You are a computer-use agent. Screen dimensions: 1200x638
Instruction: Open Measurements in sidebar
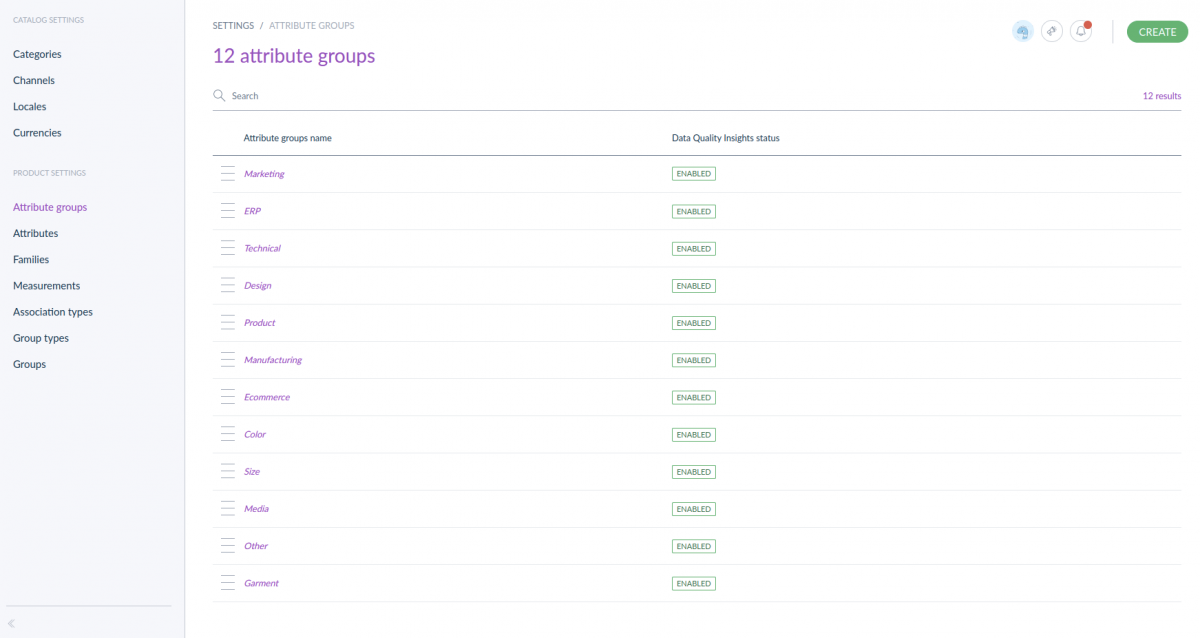point(47,285)
